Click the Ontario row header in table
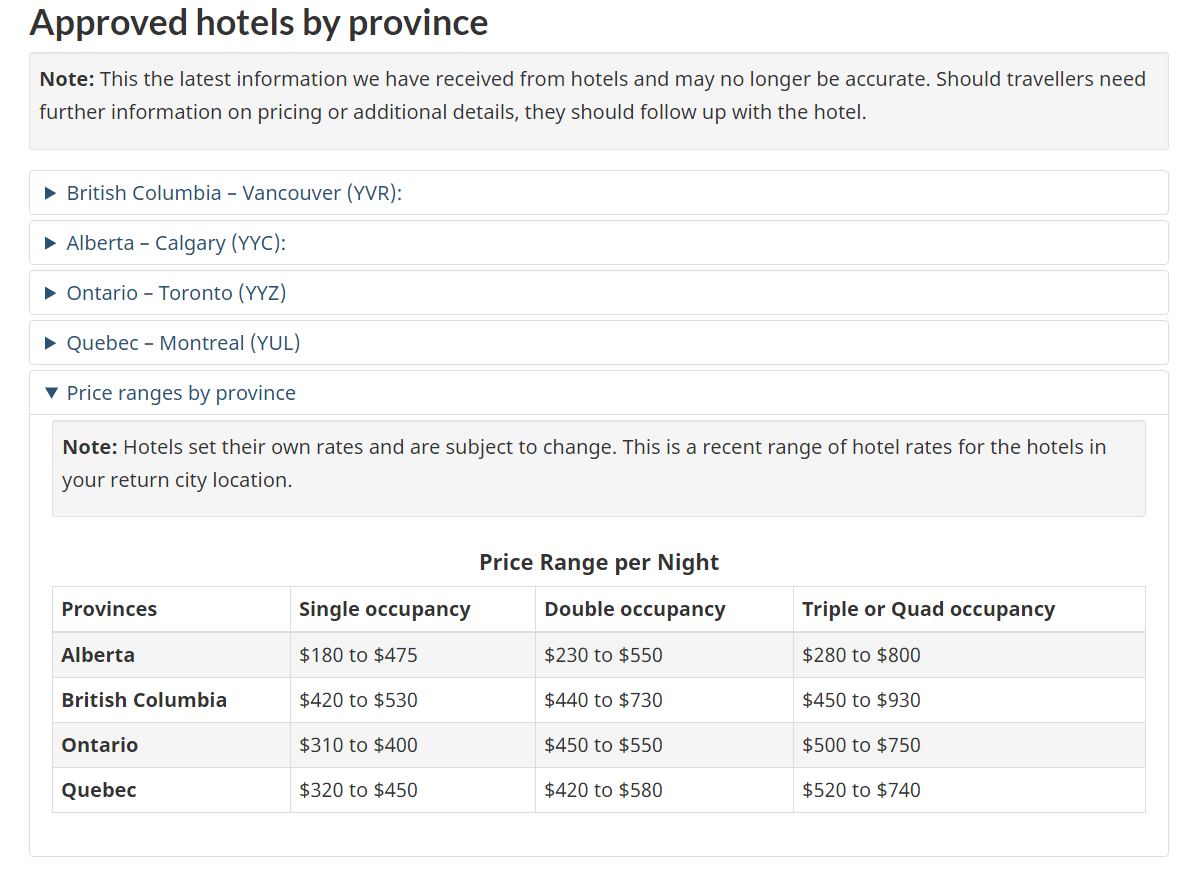Image resolution: width=1186 pixels, height=876 pixels. [100, 745]
